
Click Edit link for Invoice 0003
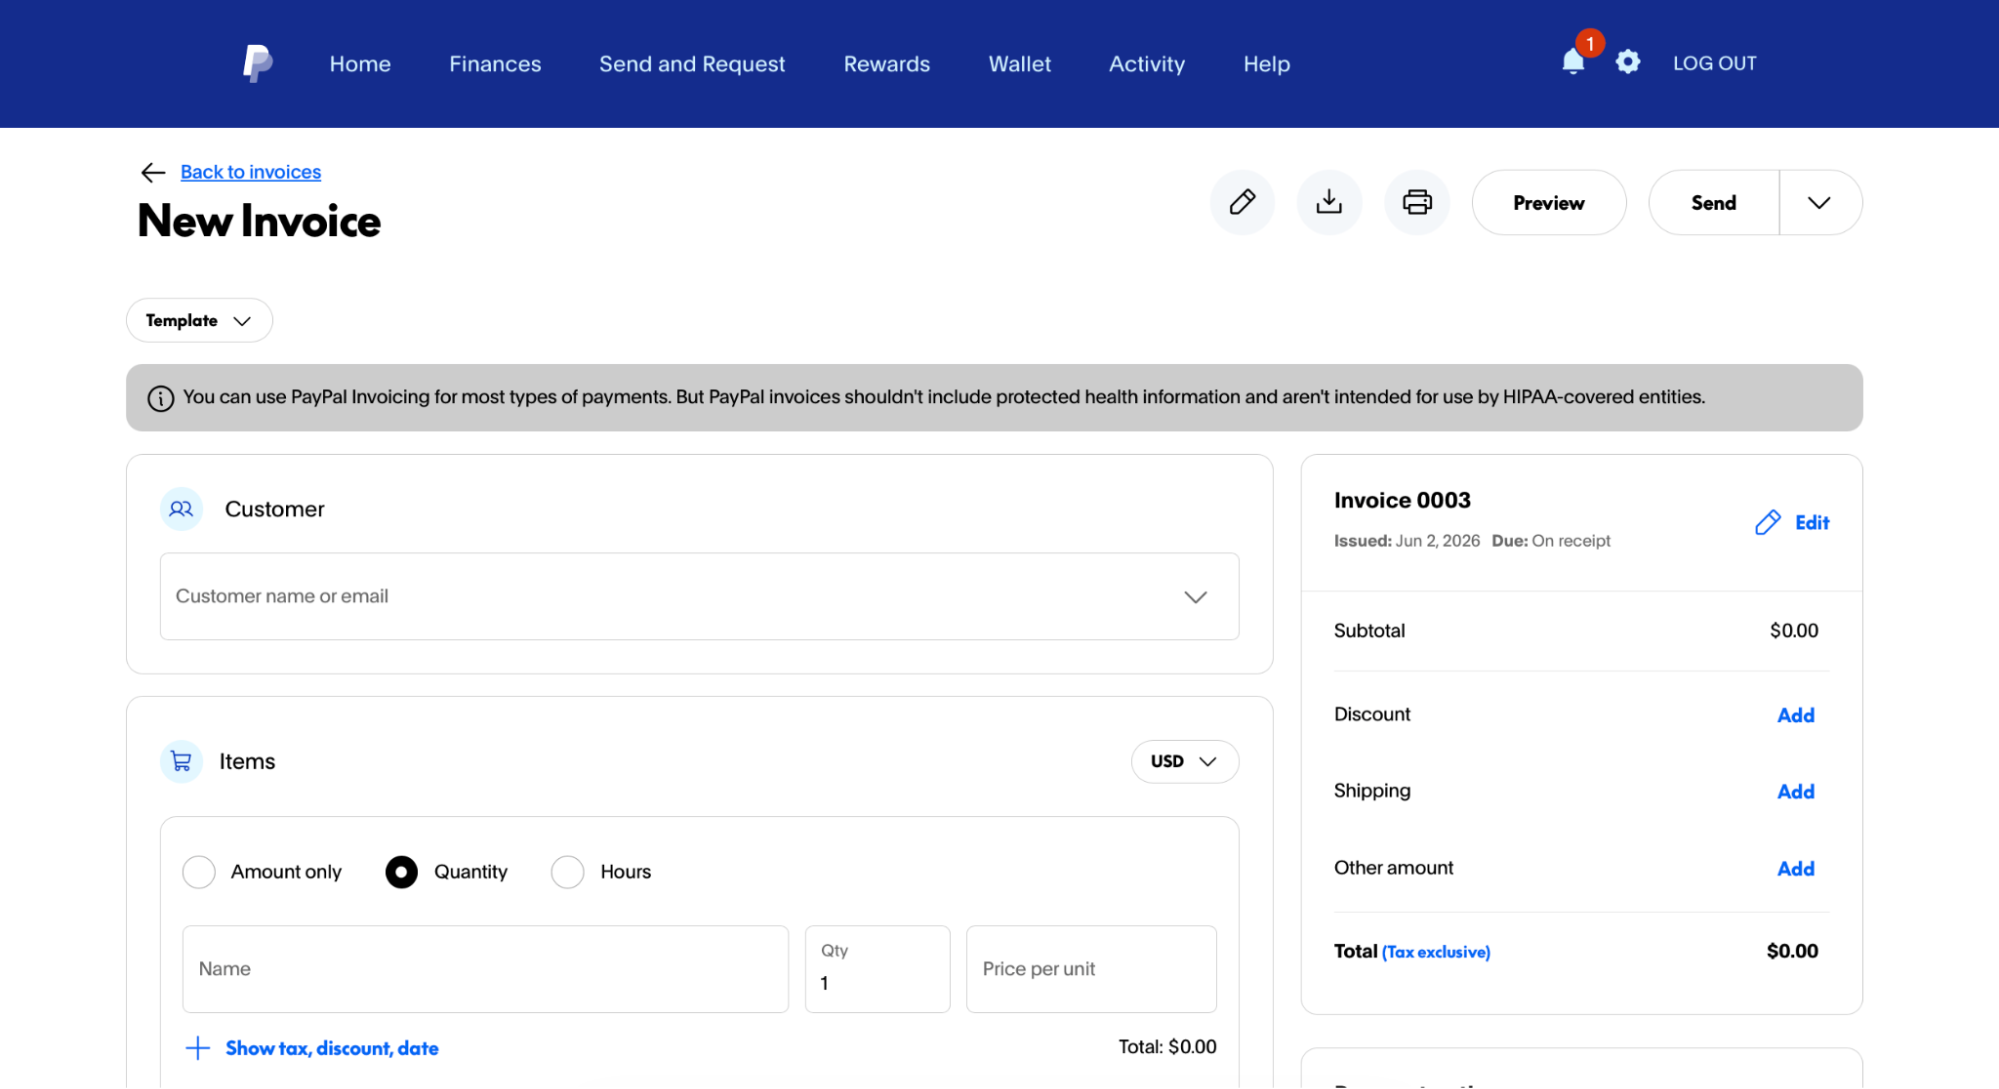(1811, 522)
